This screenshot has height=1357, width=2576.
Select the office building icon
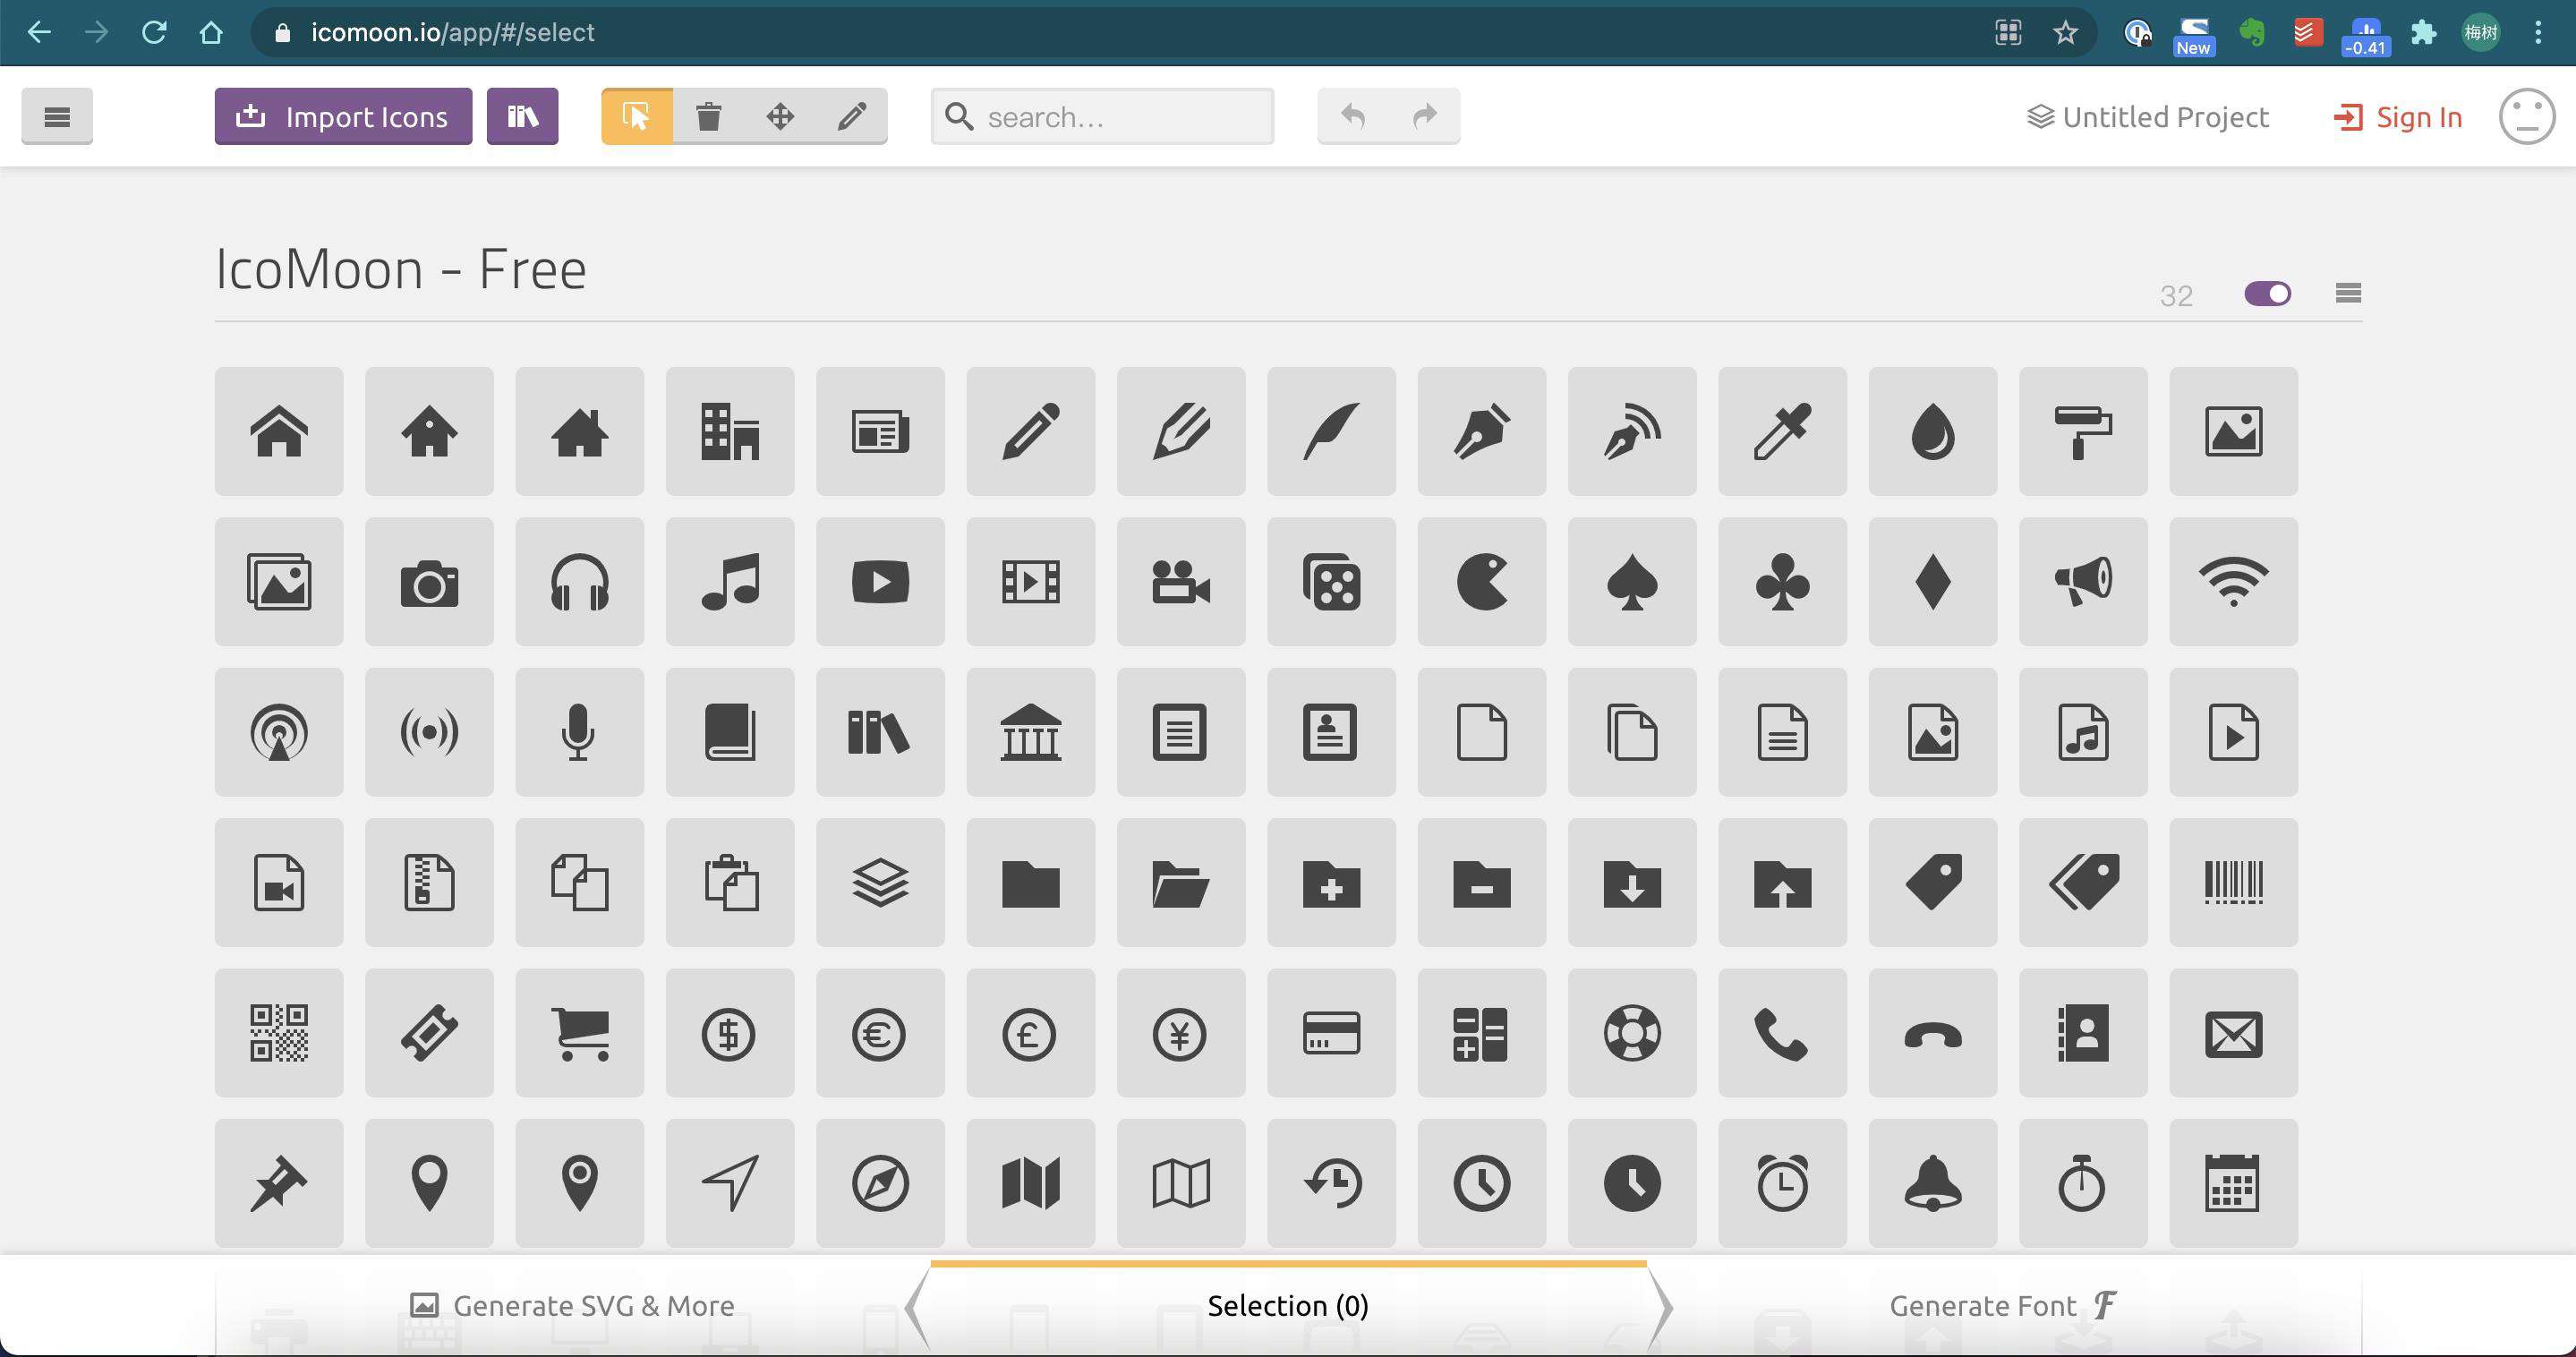[x=730, y=431]
